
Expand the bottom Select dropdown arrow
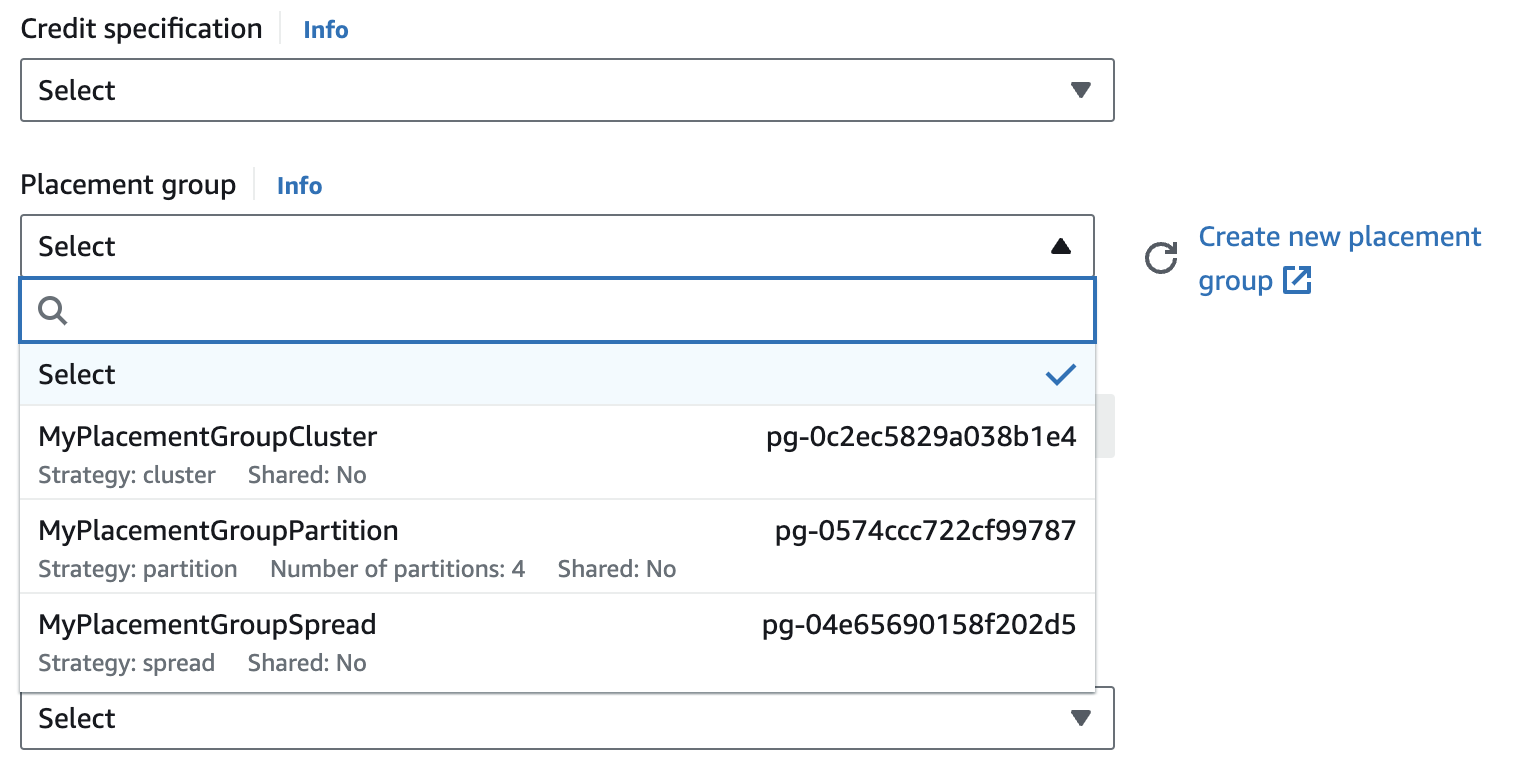click(1080, 718)
